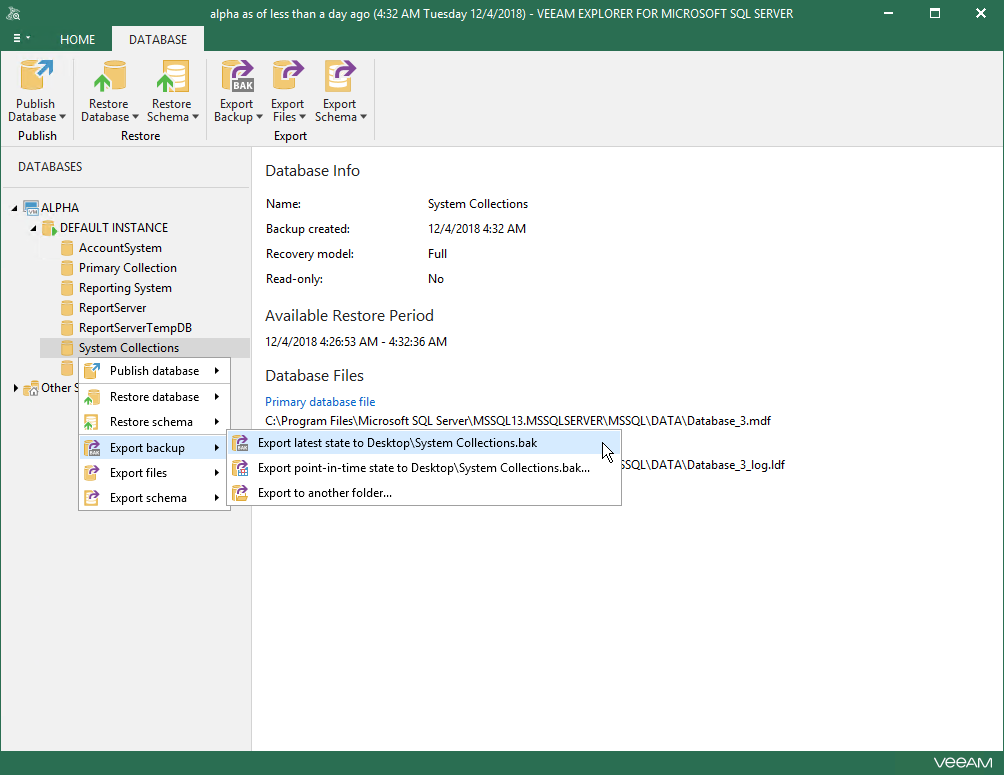Click the Publish database context menu icon

pos(92,371)
